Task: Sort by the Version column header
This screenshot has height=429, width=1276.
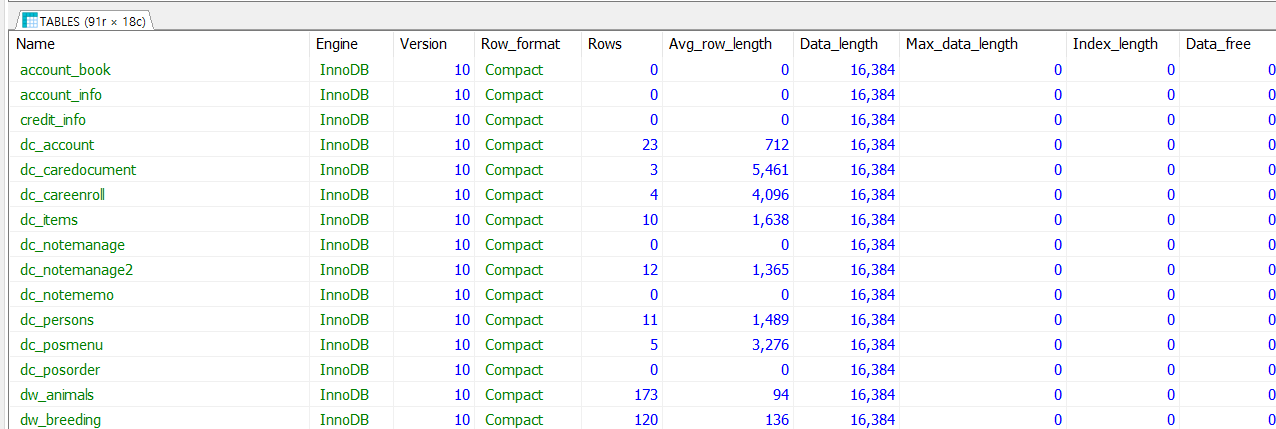Action: tap(434, 44)
